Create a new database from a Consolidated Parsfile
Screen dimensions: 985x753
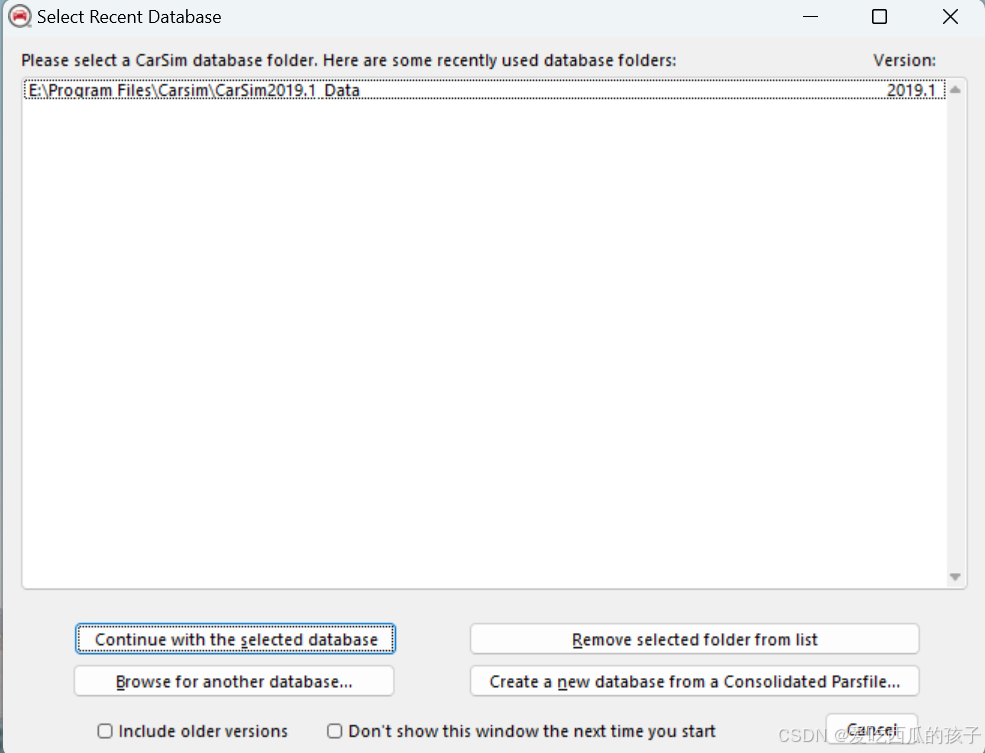[x=694, y=681]
